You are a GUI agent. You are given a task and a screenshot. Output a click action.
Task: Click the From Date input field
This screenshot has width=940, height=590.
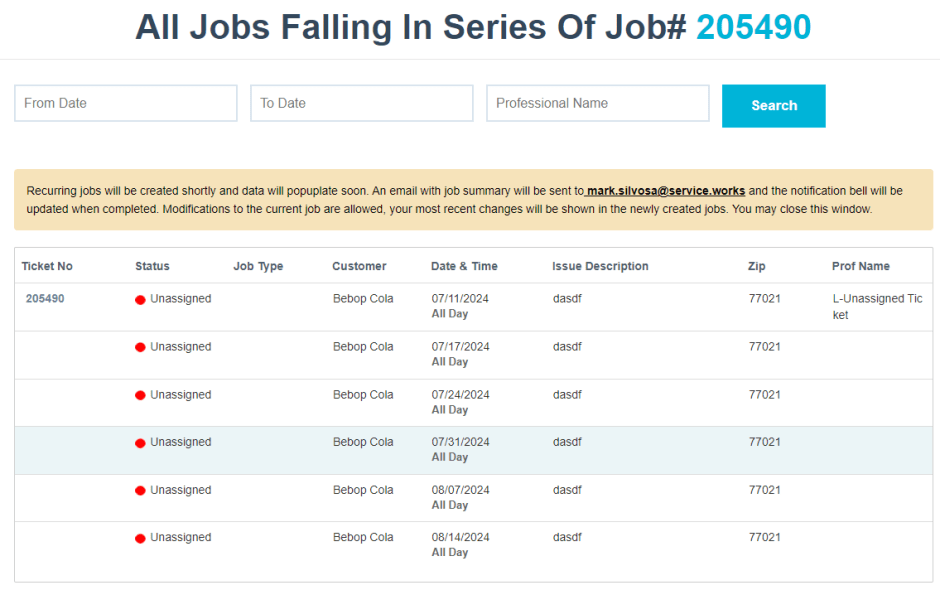point(125,103)
